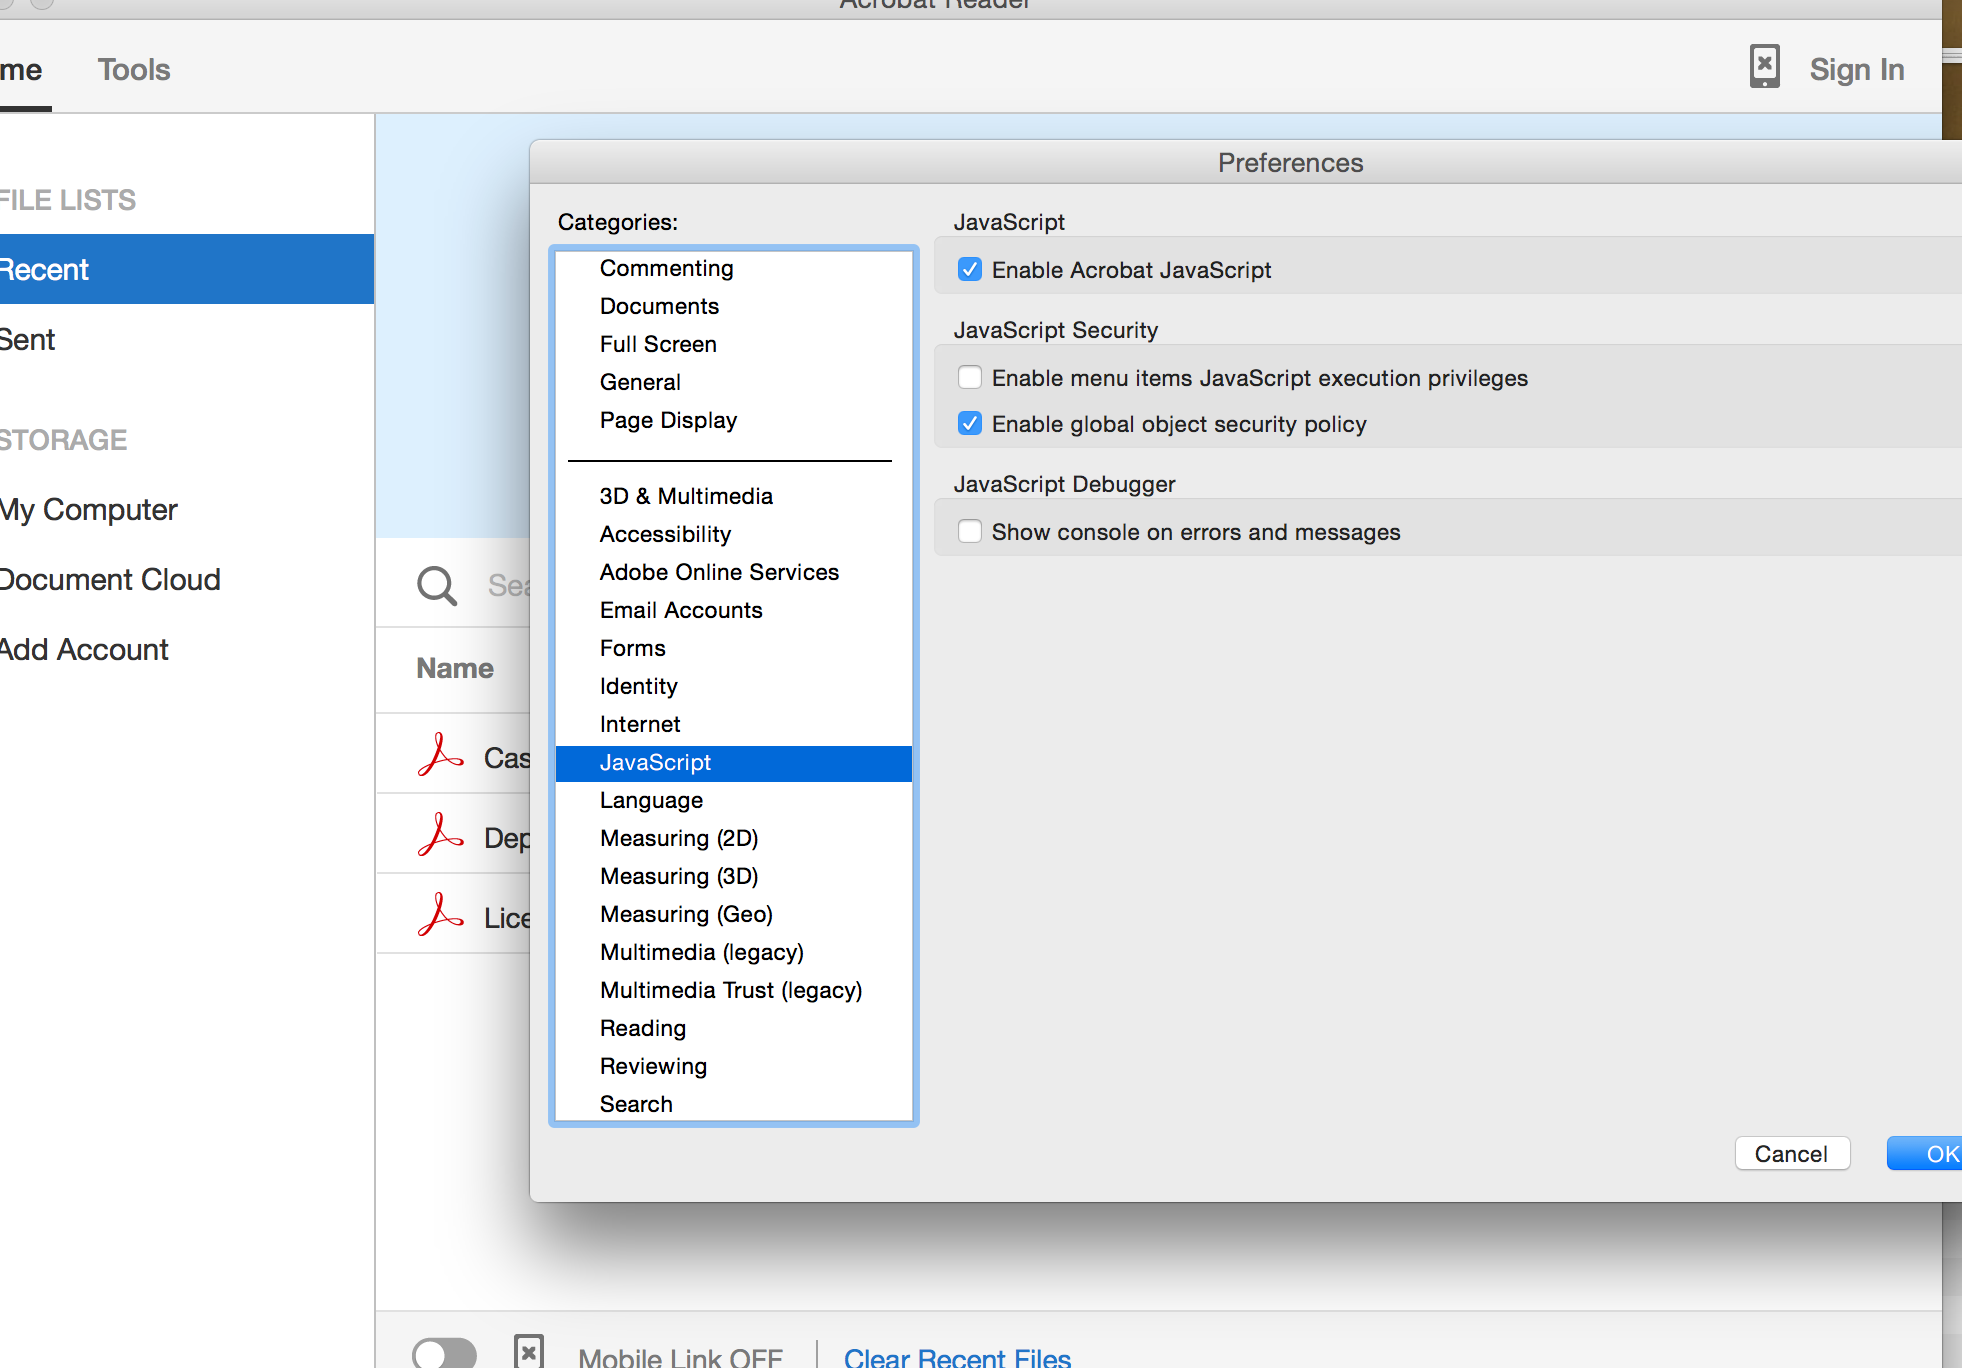Select Measuring (Geo) category
1962x1368 pixels.
click(734, 914)
